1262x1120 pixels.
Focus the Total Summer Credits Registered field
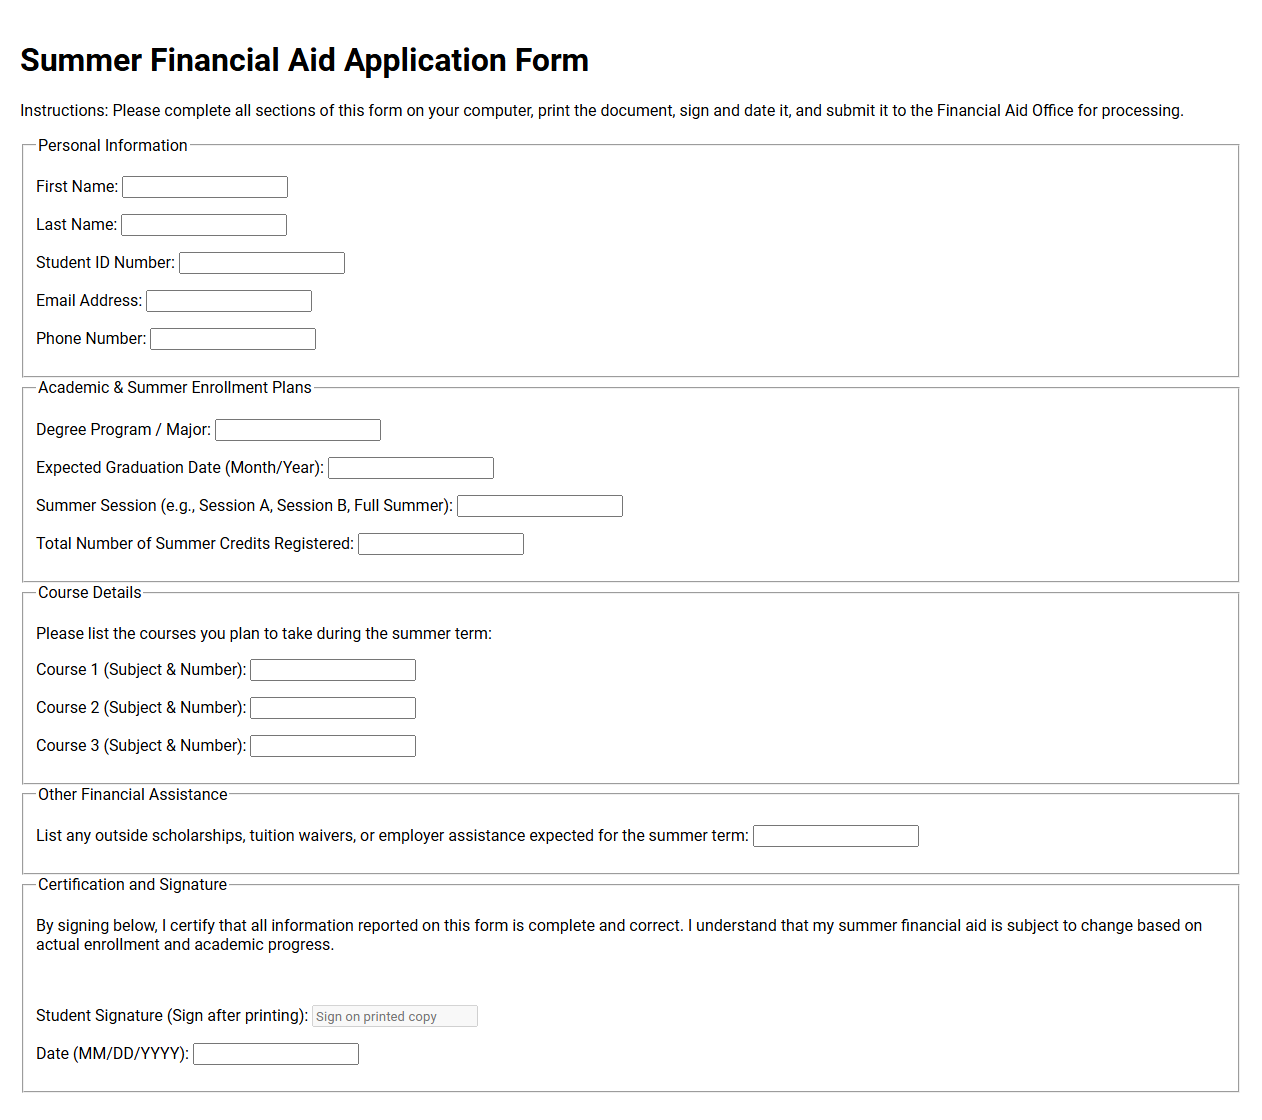441,544
